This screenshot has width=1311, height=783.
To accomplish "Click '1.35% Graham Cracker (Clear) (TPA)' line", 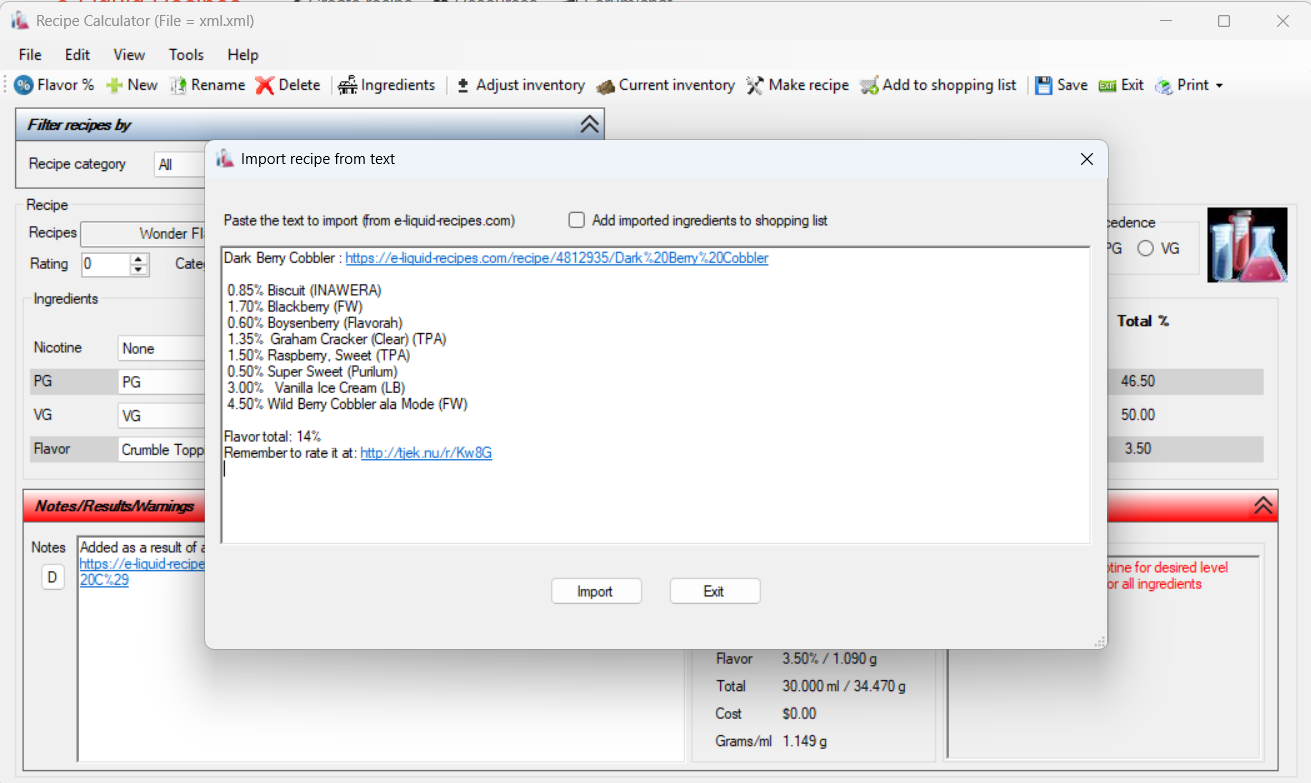I will (x=337, y=339).
